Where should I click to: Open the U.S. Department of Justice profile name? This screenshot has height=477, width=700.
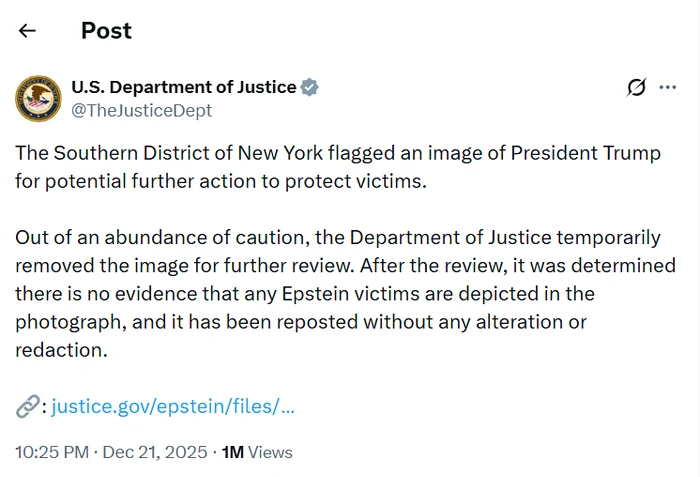[184, 87]
